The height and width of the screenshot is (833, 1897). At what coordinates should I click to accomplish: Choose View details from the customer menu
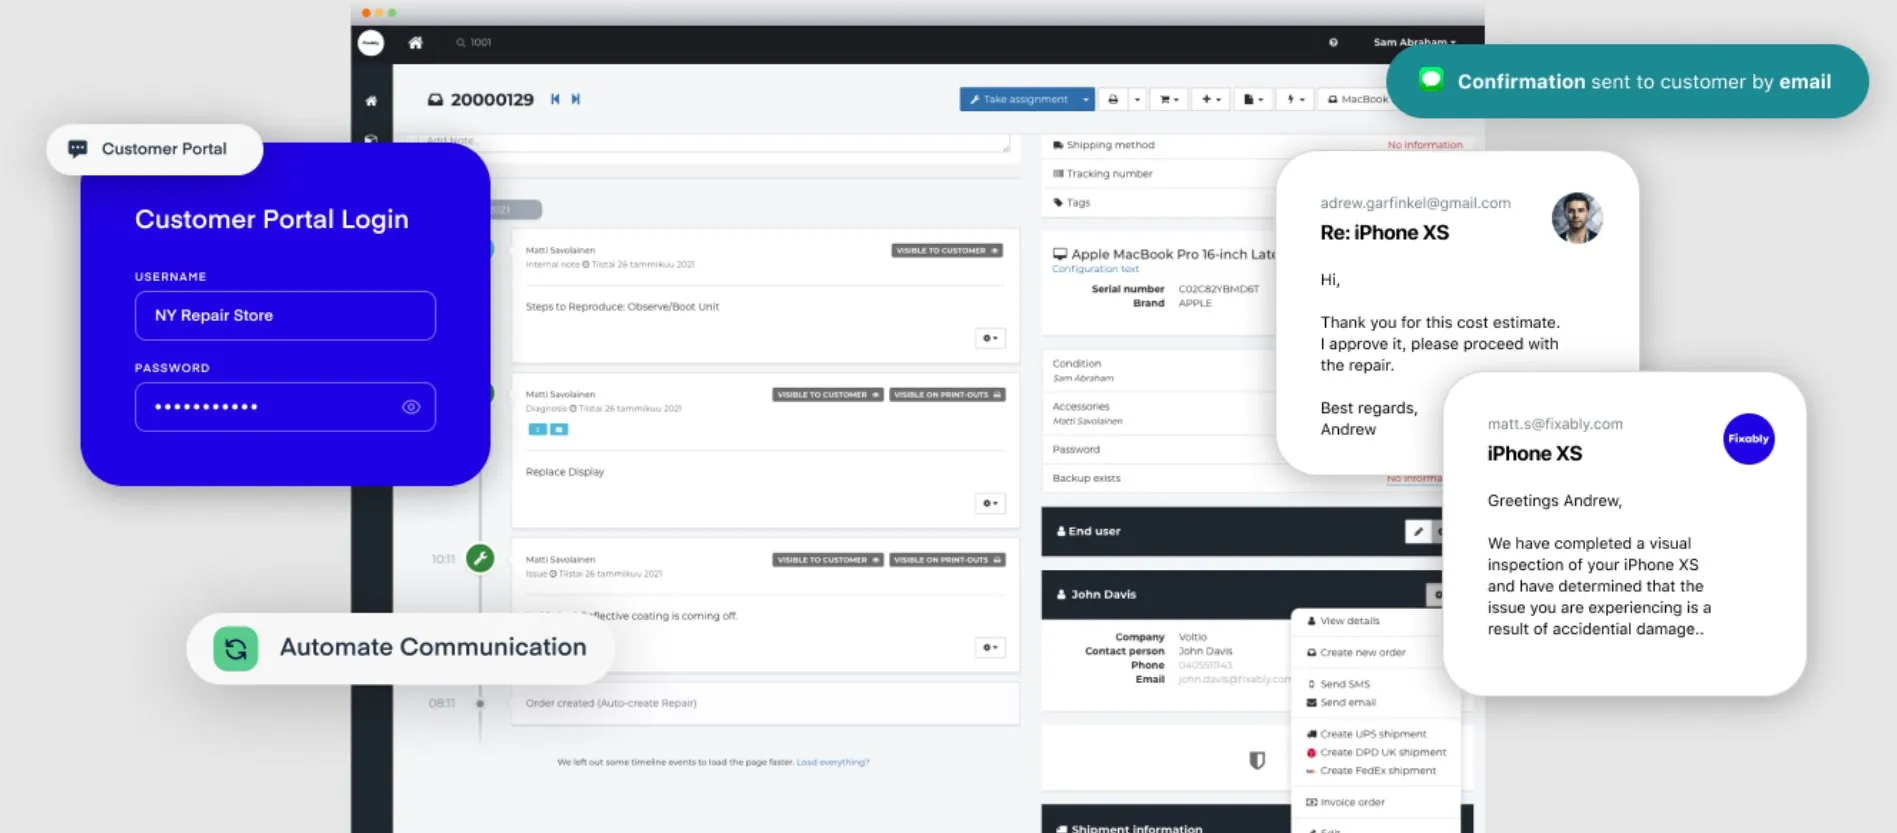pyautogui.click(x=1349, y=621)
